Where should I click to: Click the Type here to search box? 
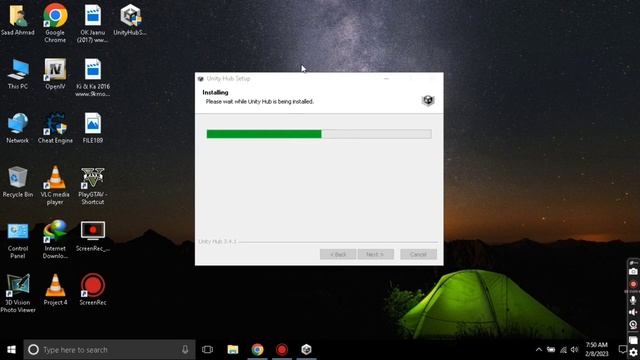point(109,350)
